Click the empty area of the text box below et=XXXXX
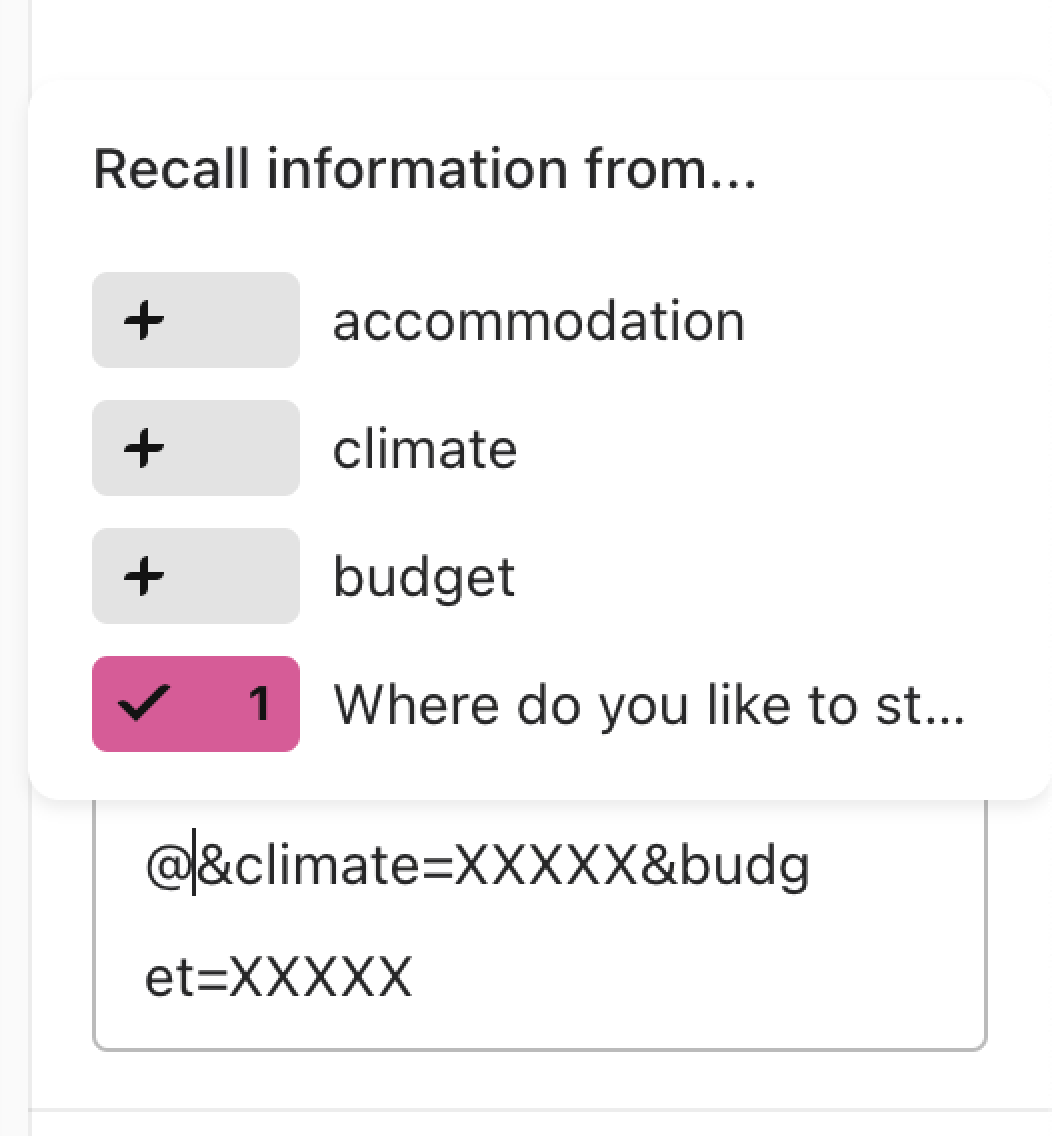This screenshot has width=1052, height=1136. click(540, 1026)
